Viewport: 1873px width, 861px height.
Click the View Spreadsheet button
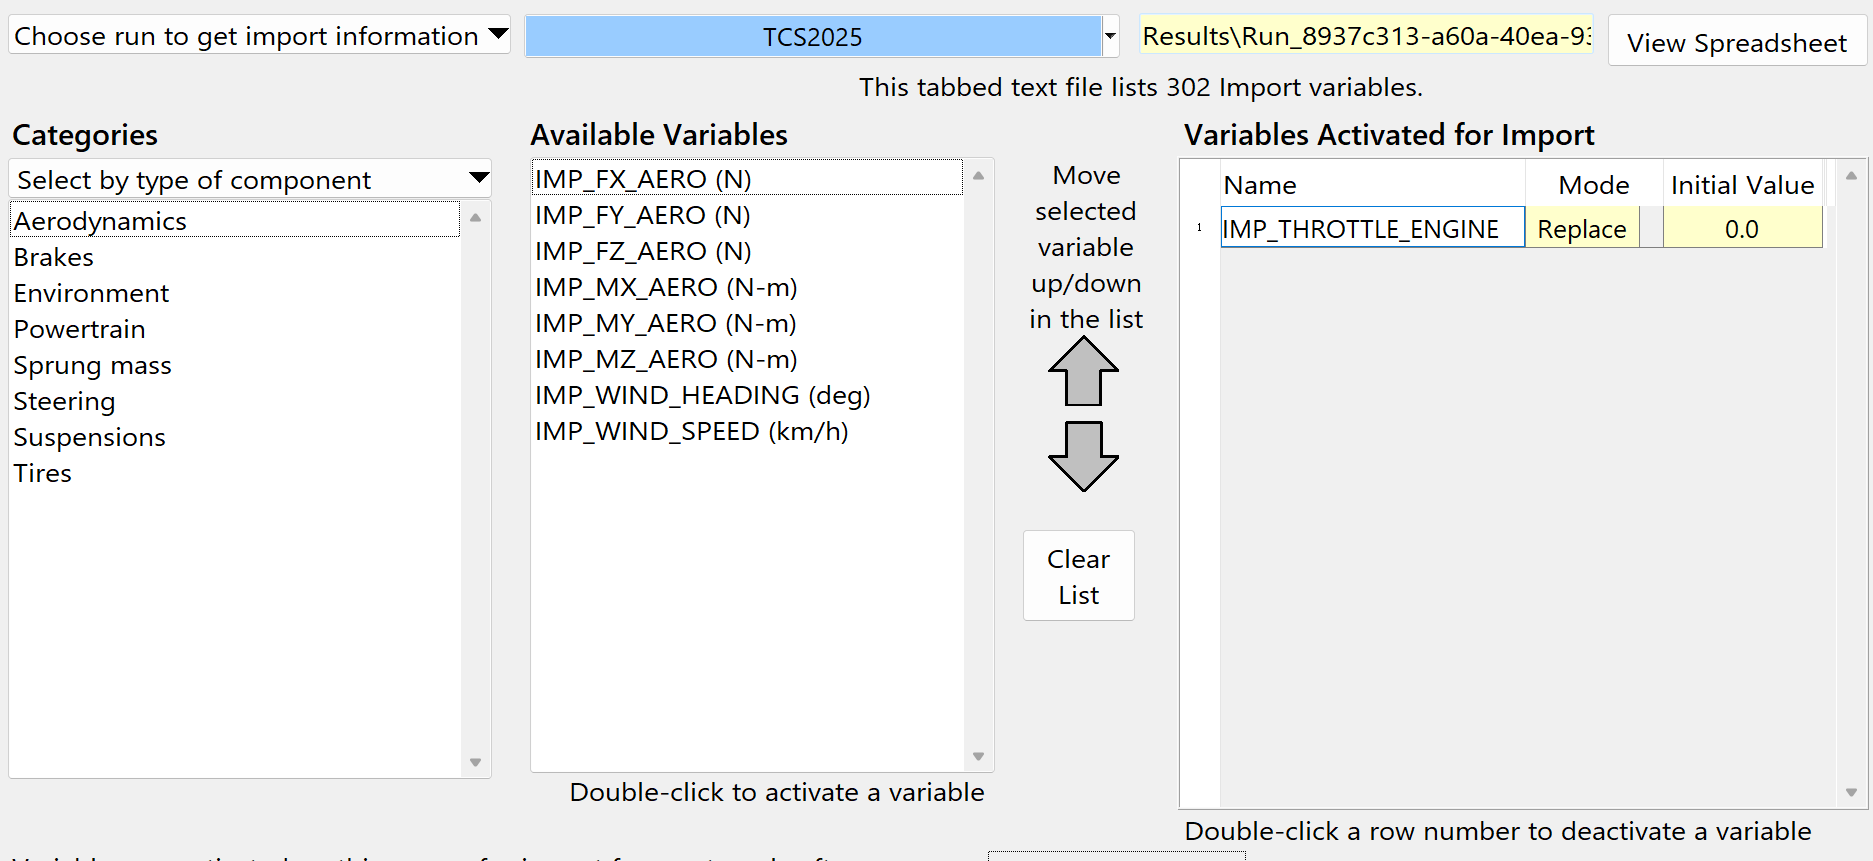point(1736,43)
